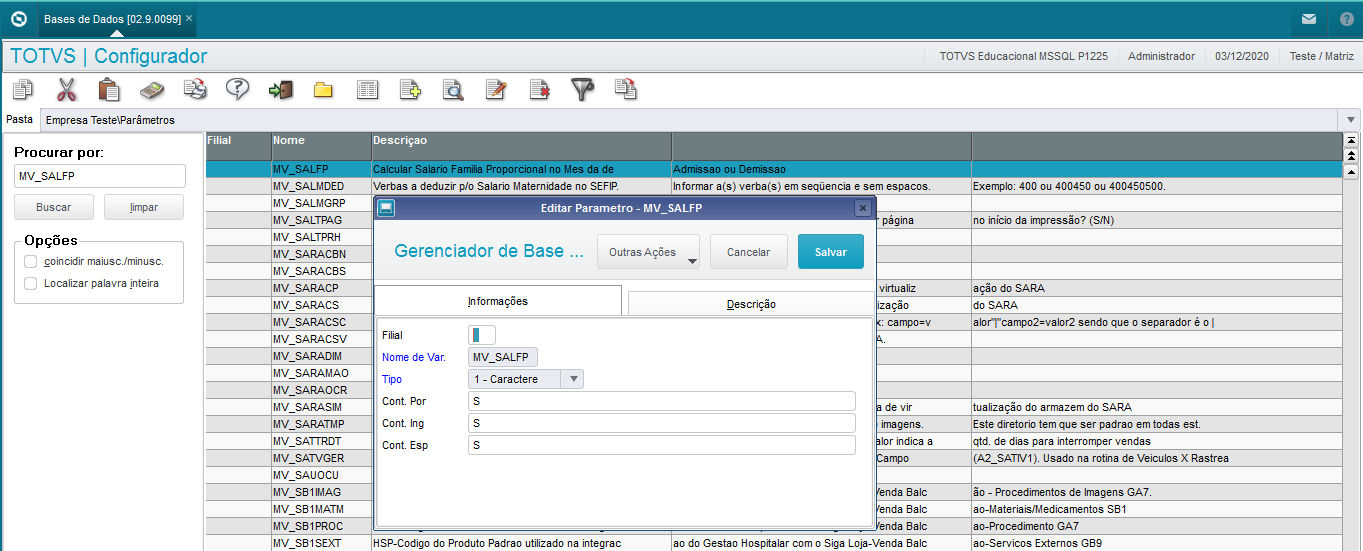
Task: Switch to the Informações tab
Action: (x=497, y=301)
